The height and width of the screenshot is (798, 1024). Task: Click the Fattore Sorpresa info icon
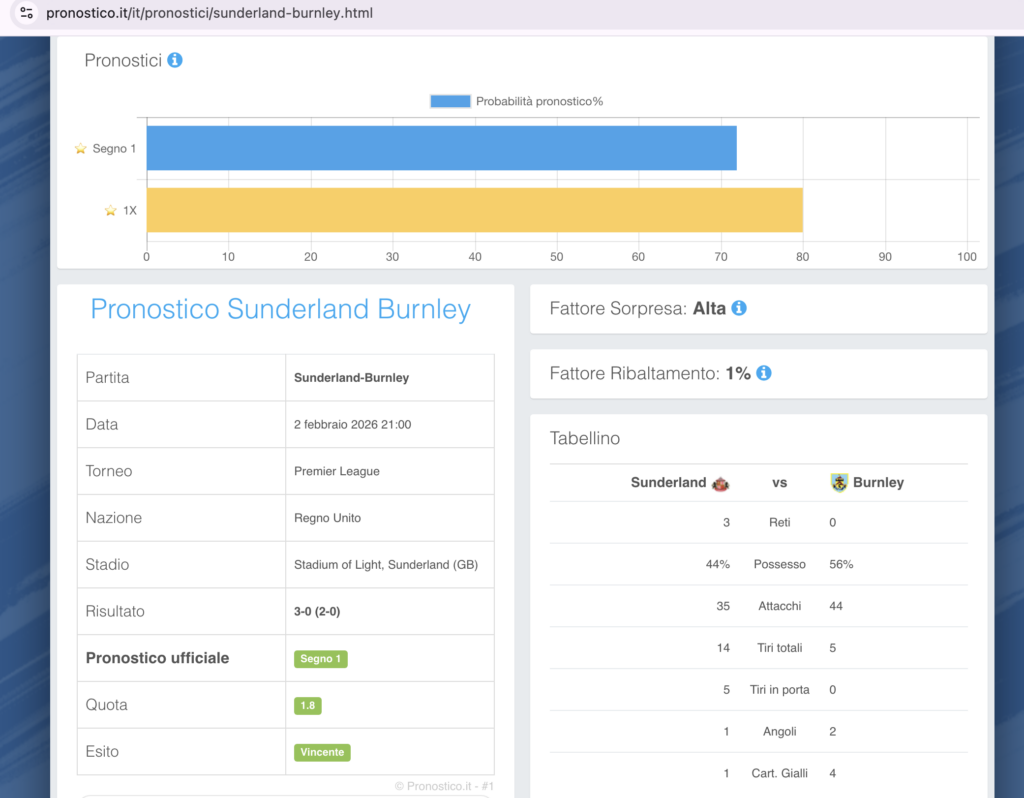[x=739, y=308]
